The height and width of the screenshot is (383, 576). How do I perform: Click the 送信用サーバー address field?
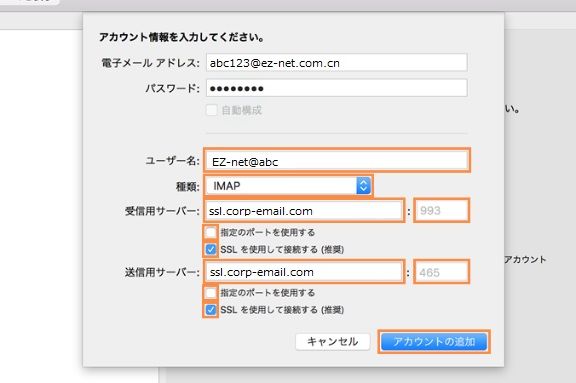pos(304,272)
